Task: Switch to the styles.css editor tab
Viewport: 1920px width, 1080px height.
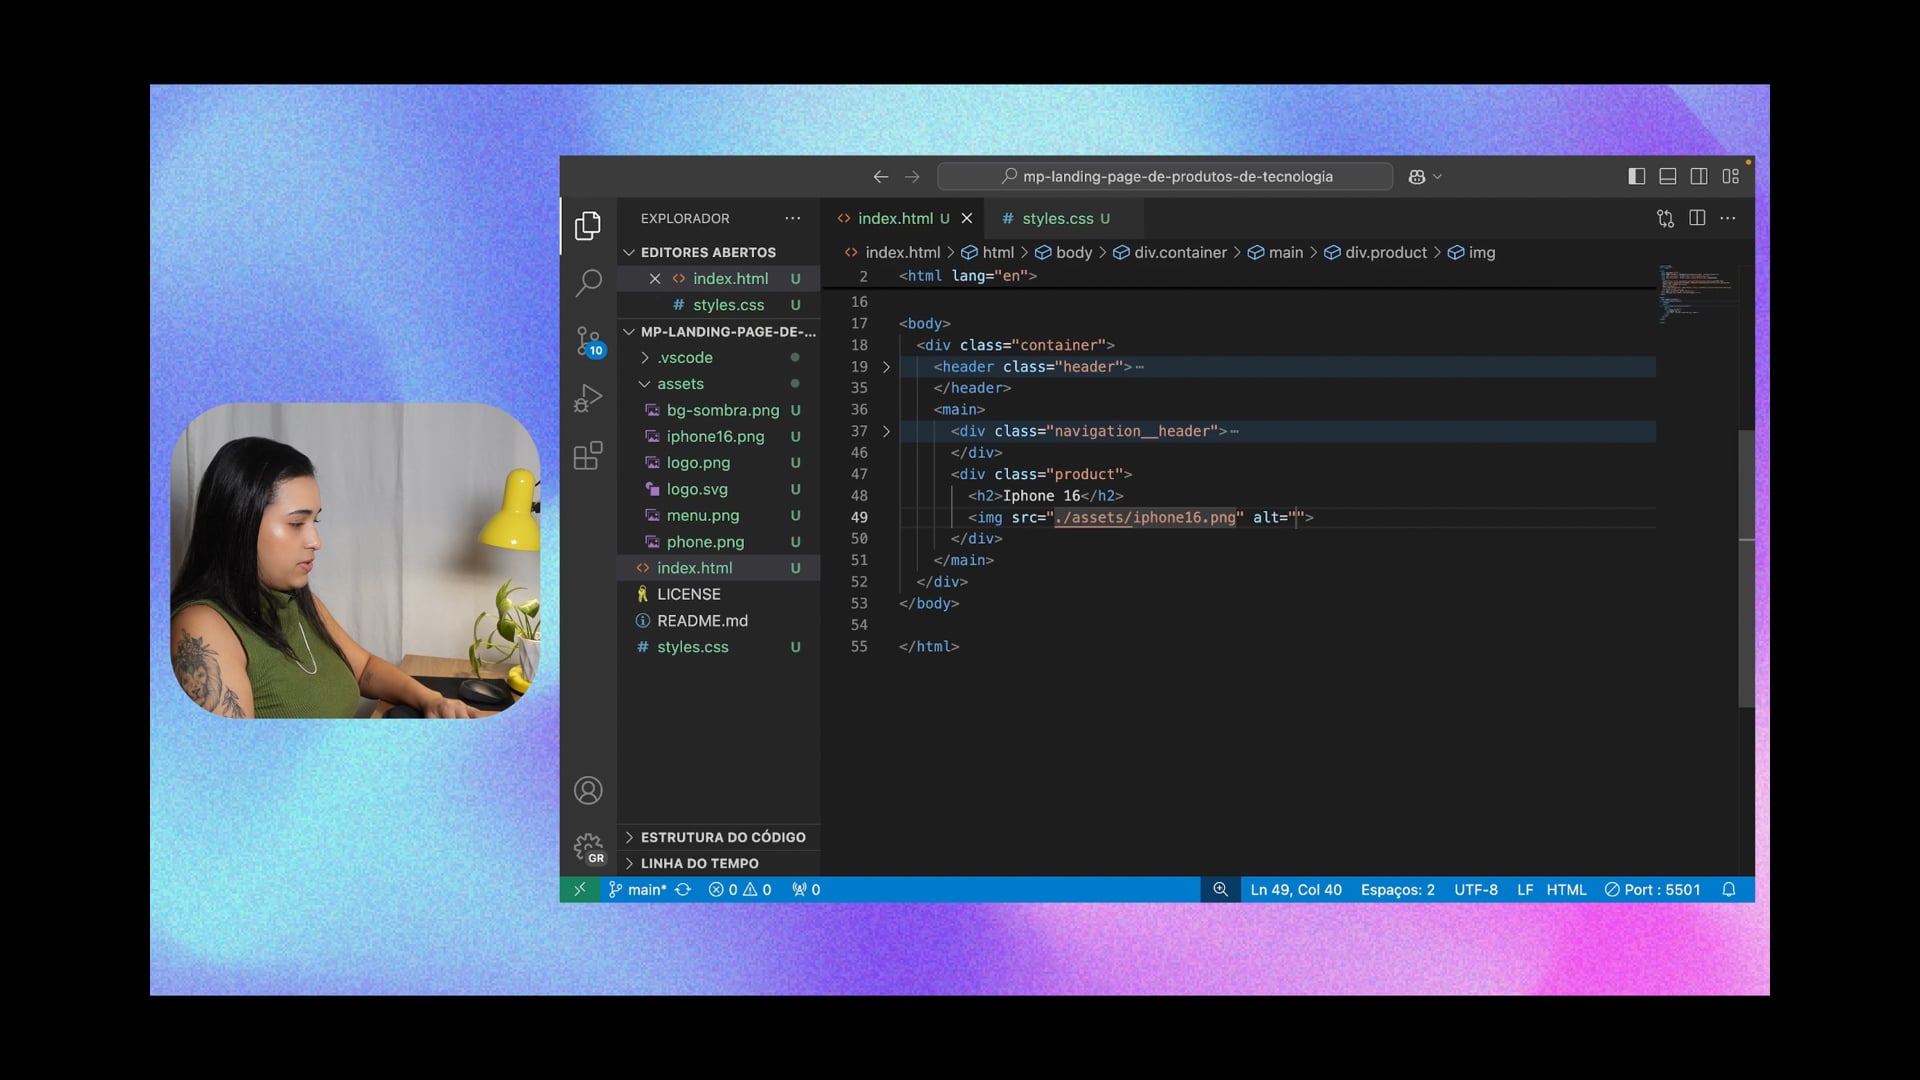Action: tap(1057, 218)
